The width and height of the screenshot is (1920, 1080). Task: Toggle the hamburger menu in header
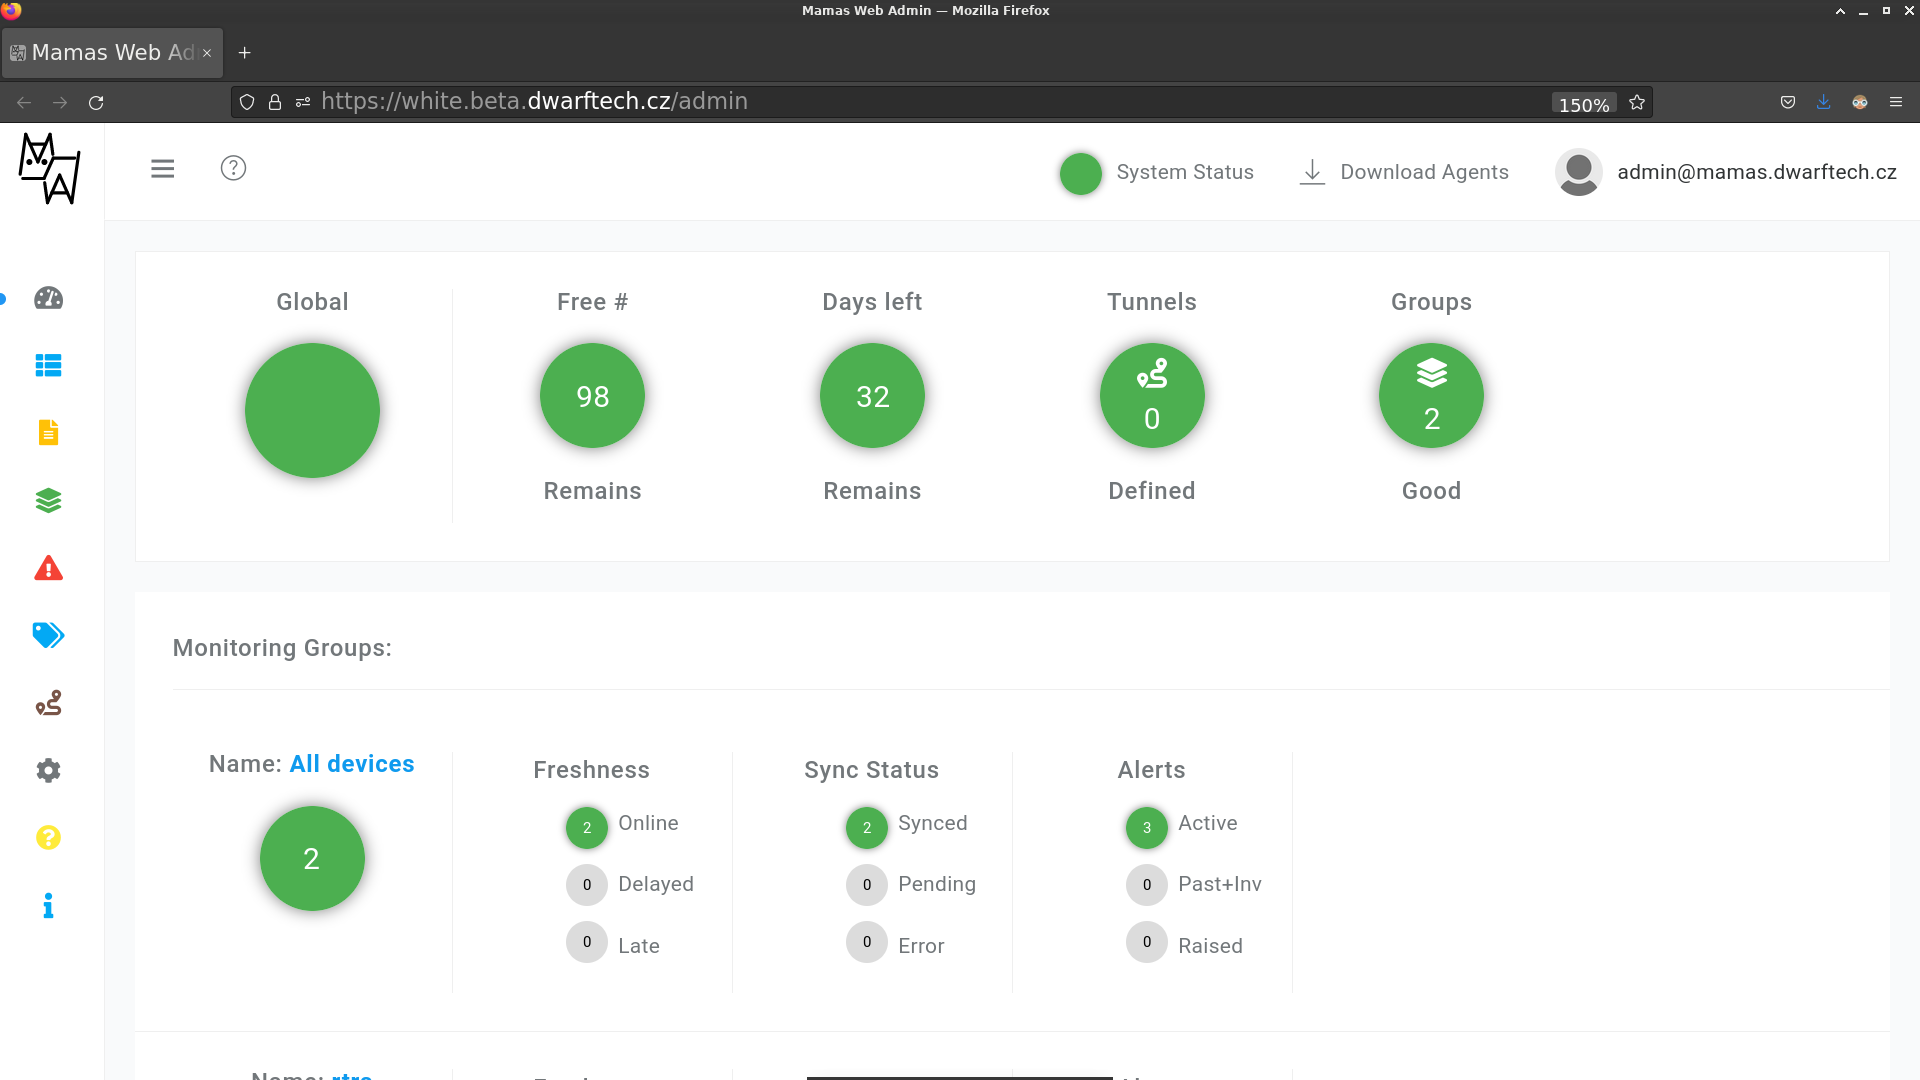tap(162, 169)
